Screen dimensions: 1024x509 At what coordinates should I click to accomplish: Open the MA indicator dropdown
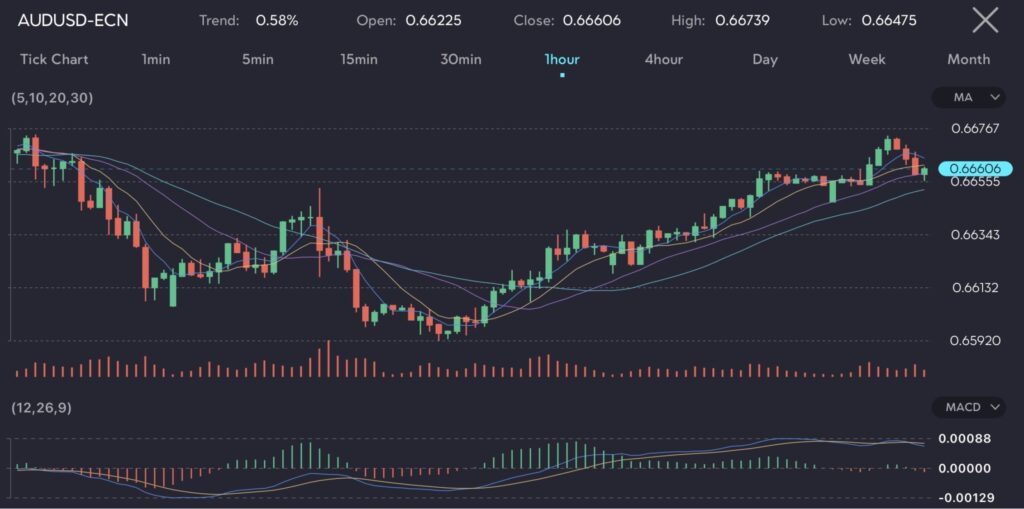(x=968, y=97)
